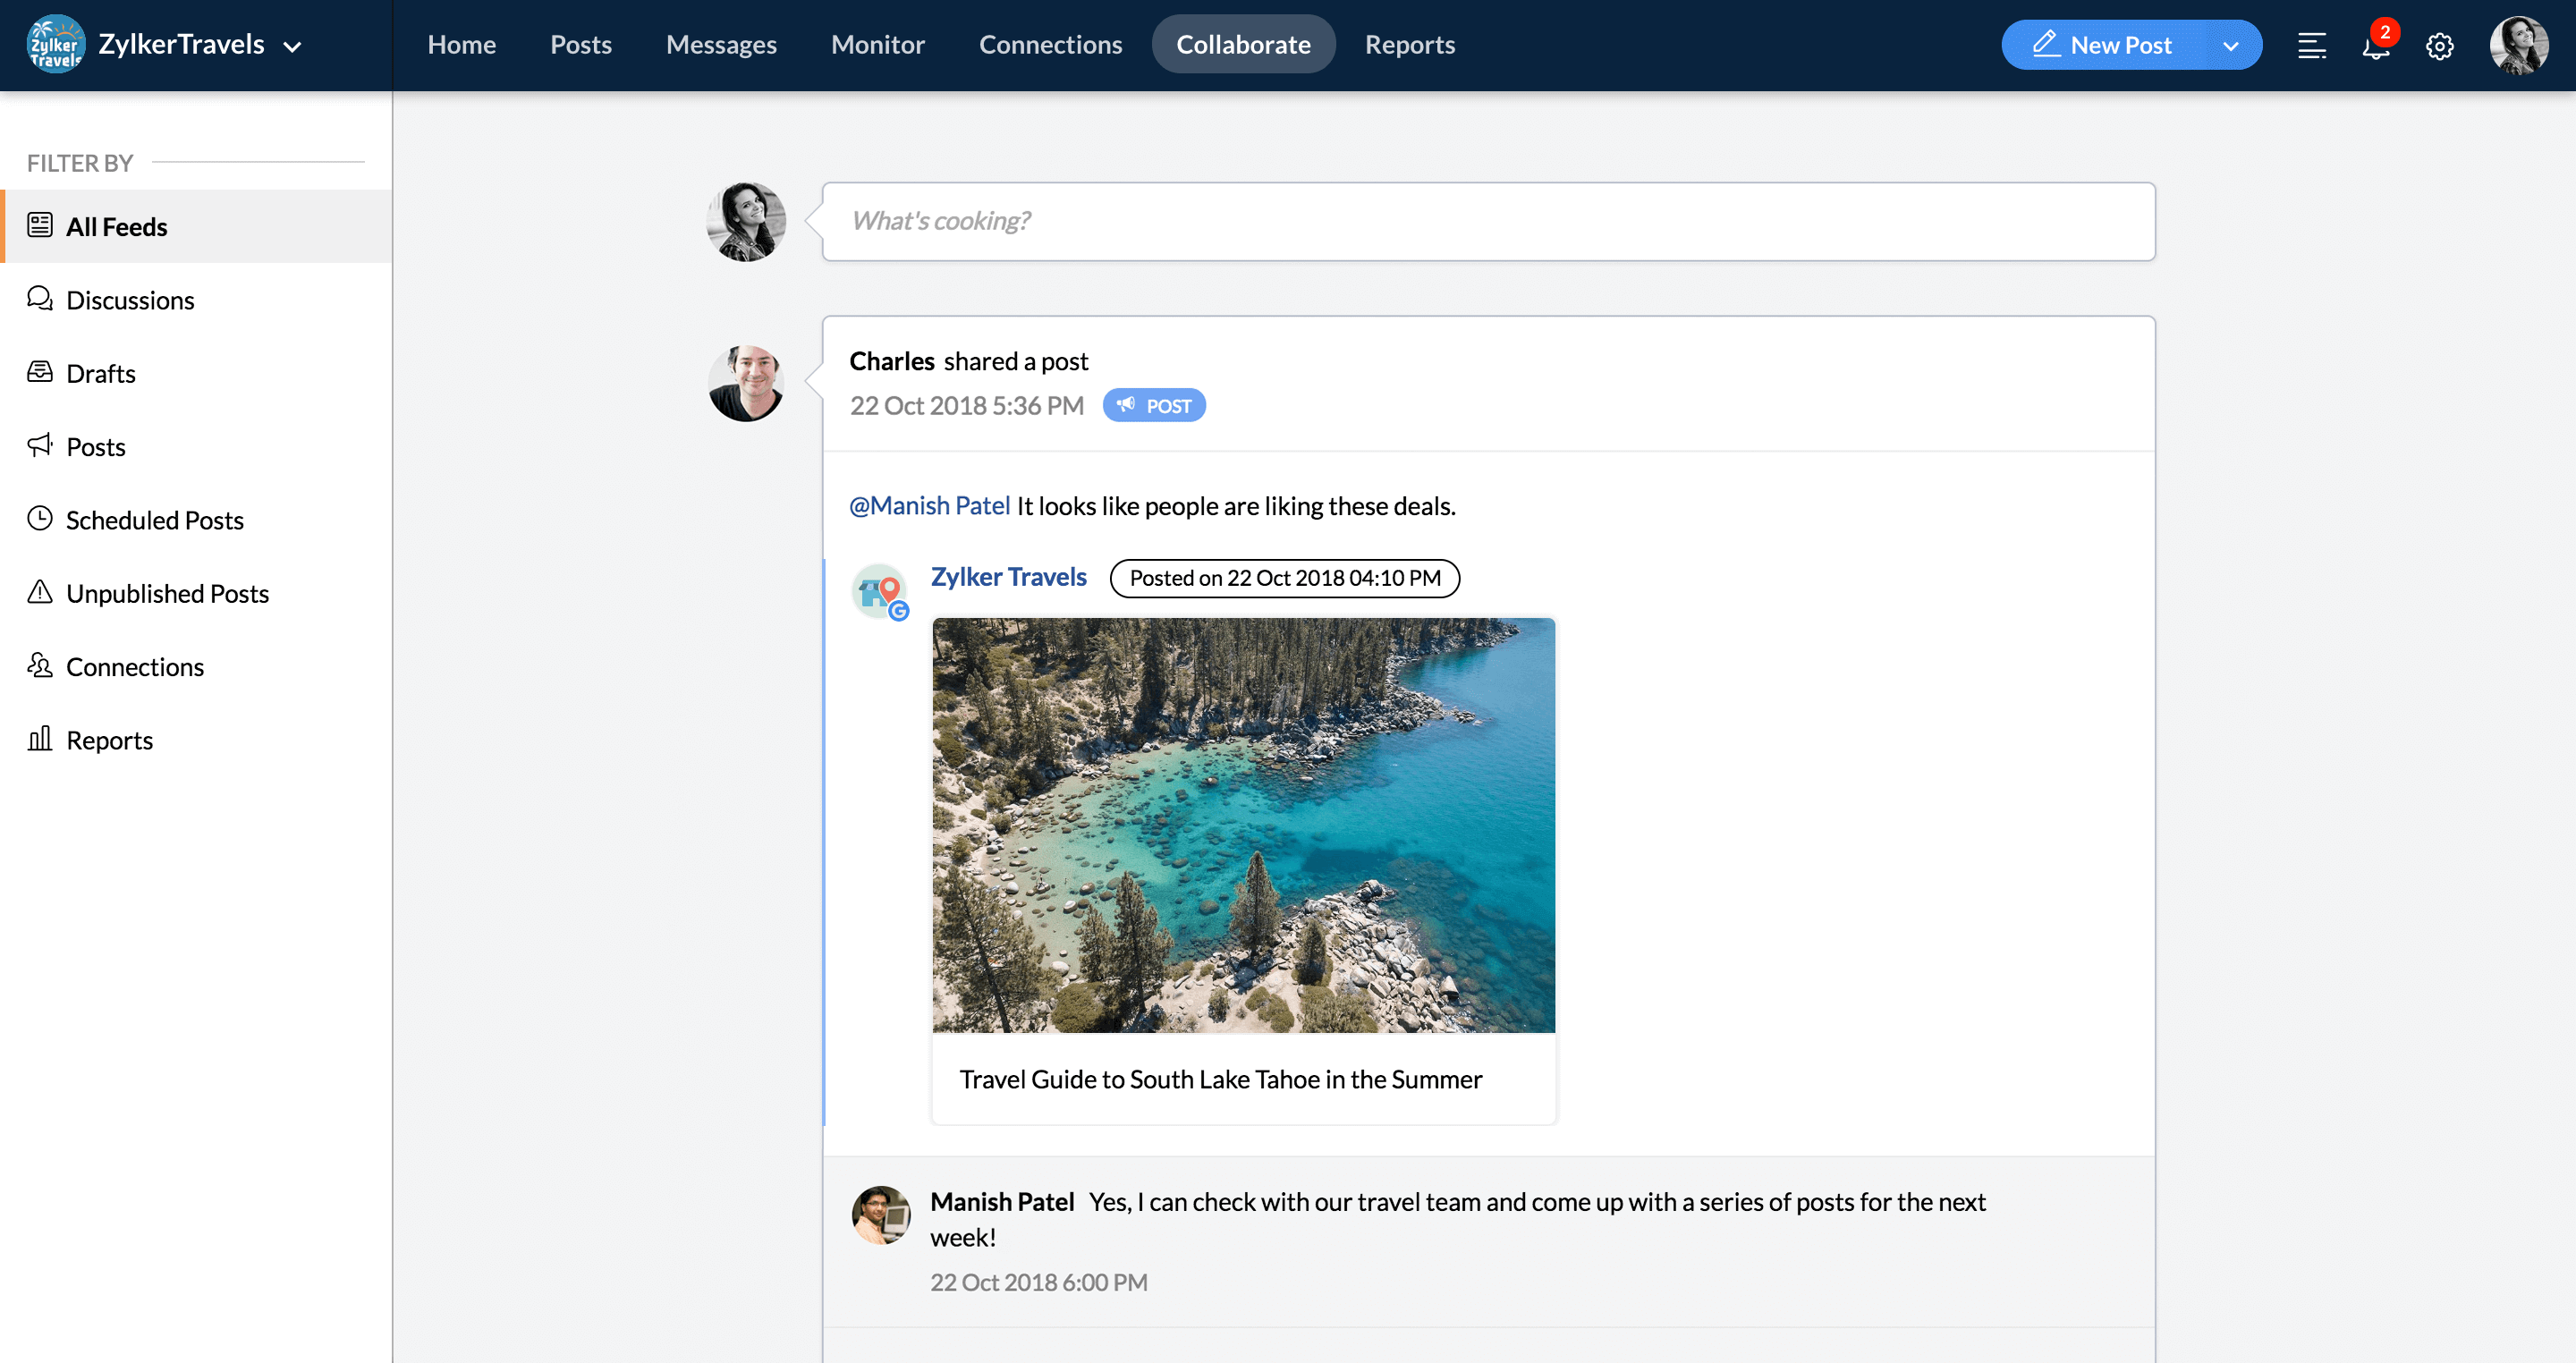This screenshot has width=2576, height=1363.
Task: Click the What's cooking input field
Action: point(1487,221)
